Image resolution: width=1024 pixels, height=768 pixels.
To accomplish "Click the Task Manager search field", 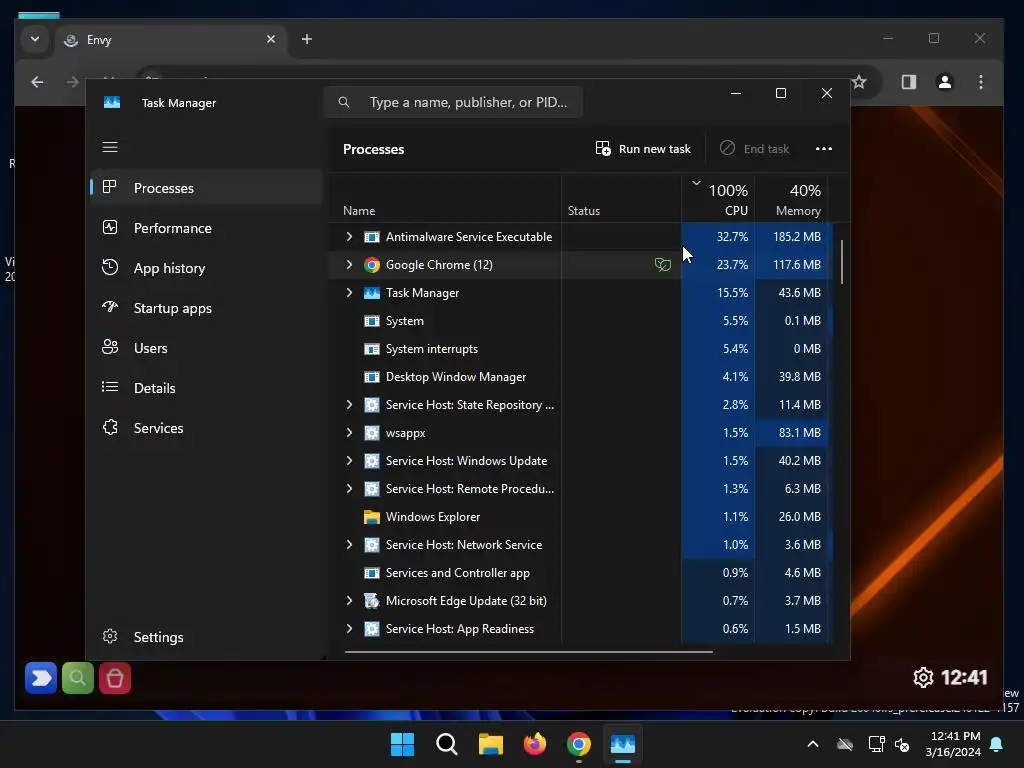I will coord(453,102).
